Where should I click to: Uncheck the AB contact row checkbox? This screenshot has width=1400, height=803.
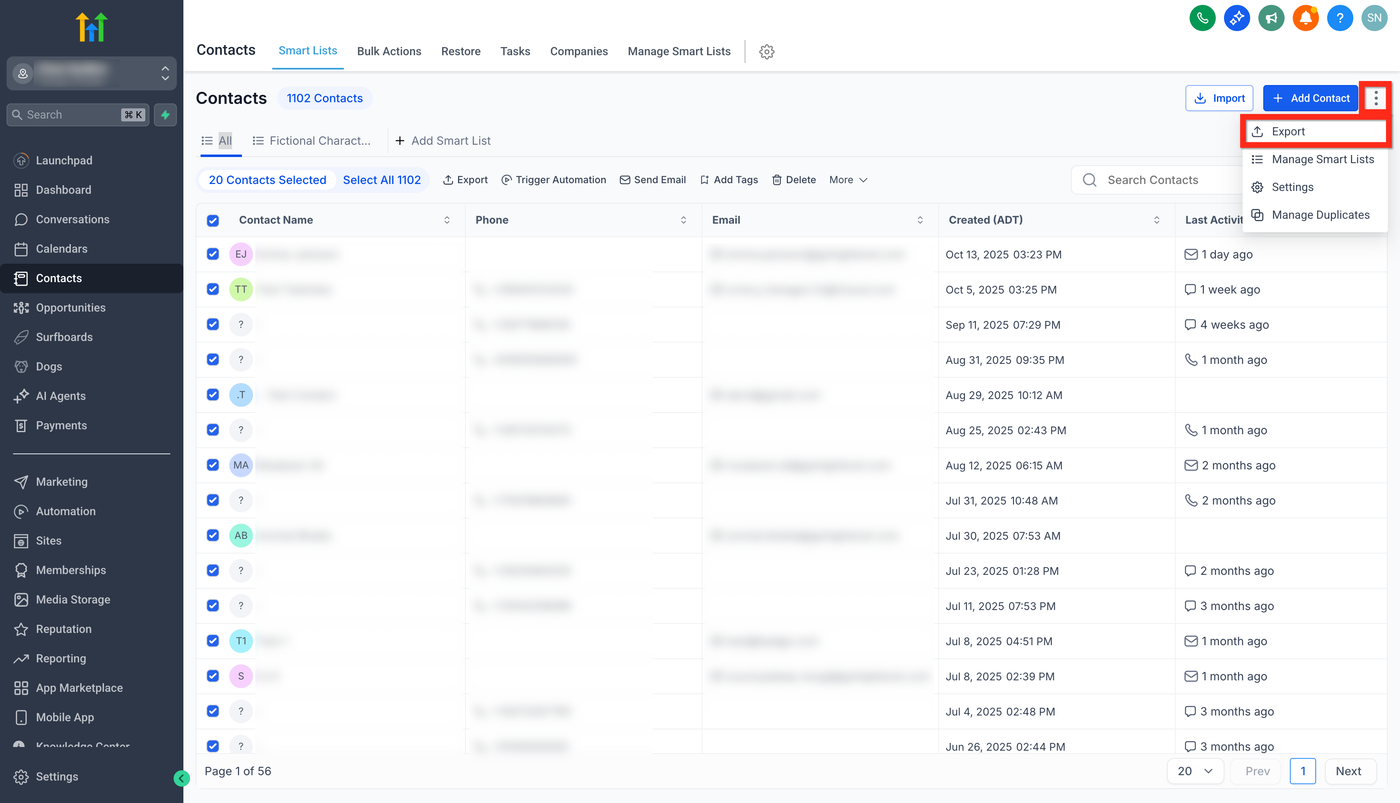pyautogui.click(x=213, y=535)
